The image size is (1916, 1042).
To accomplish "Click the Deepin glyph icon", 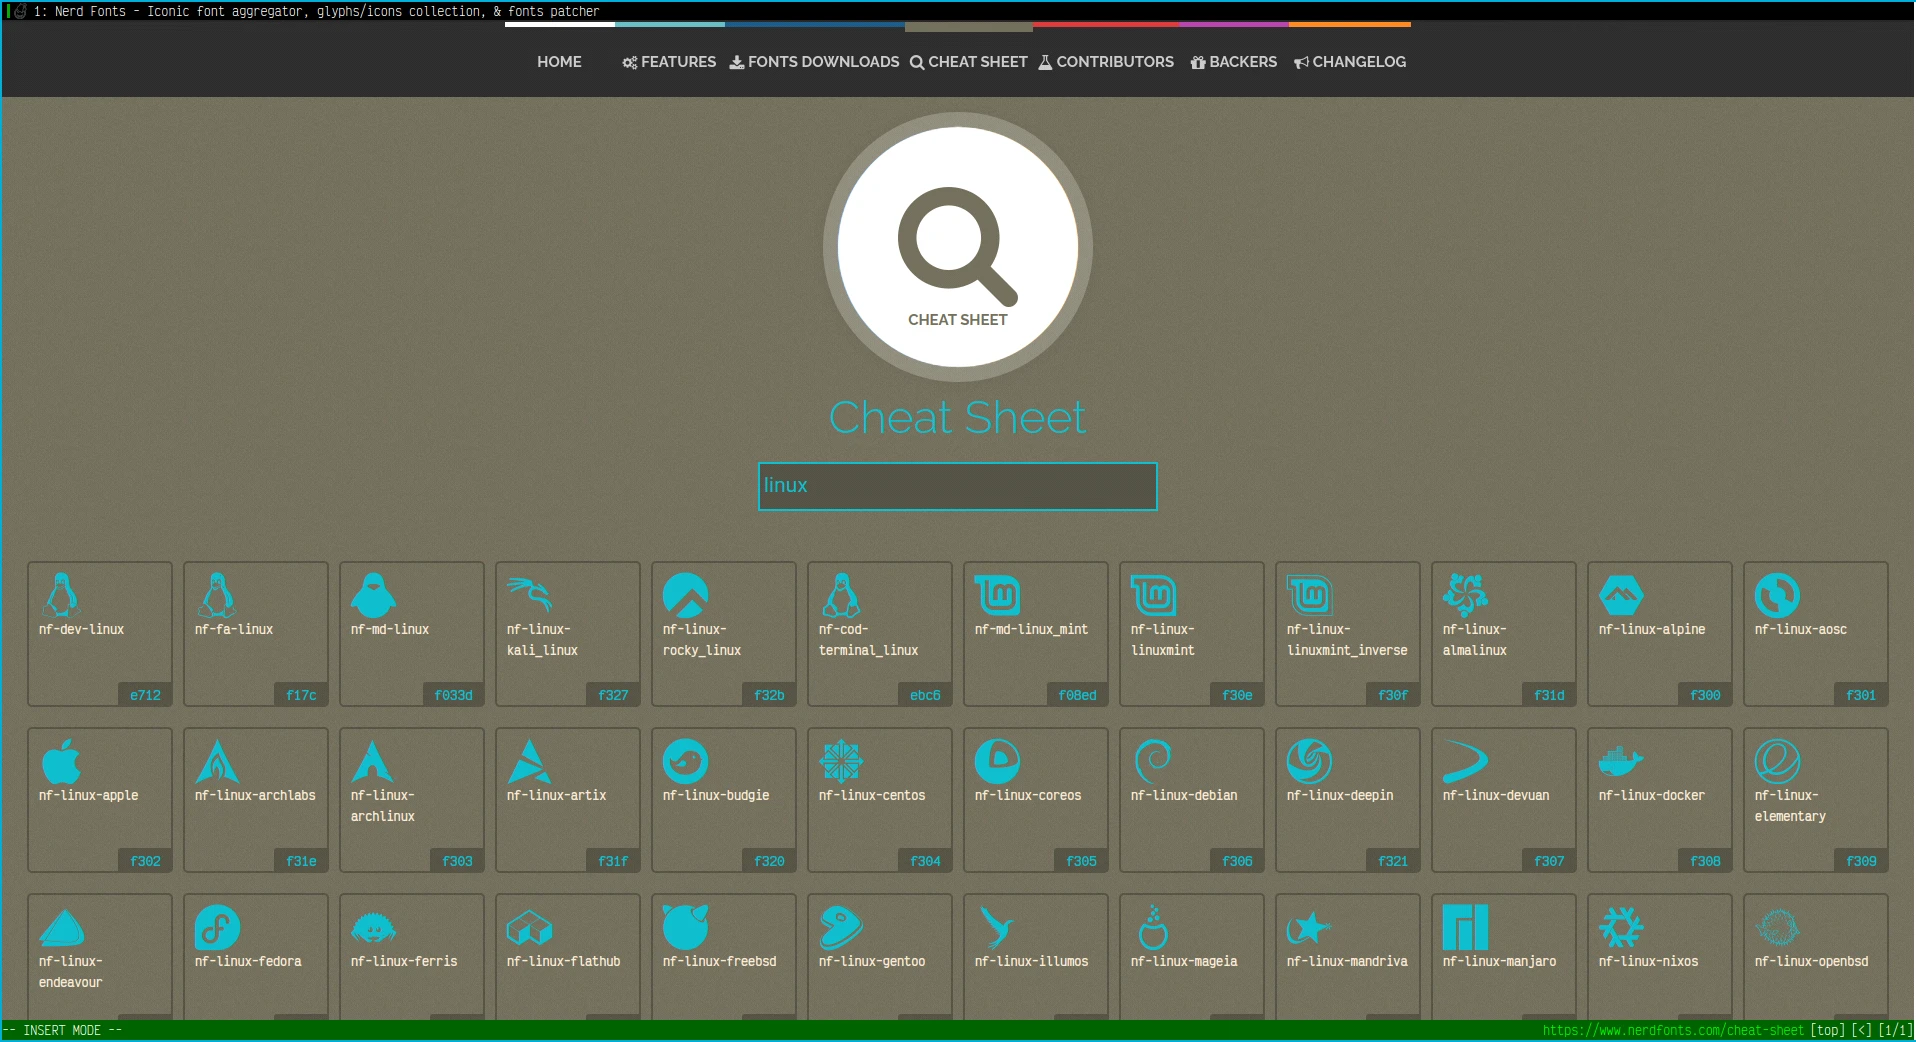I will click(x=1309, y=761).
